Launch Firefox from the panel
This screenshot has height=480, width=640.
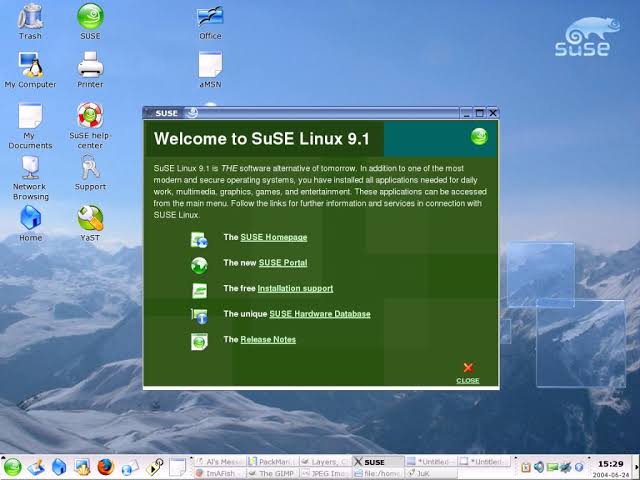(x=105, y=467)
